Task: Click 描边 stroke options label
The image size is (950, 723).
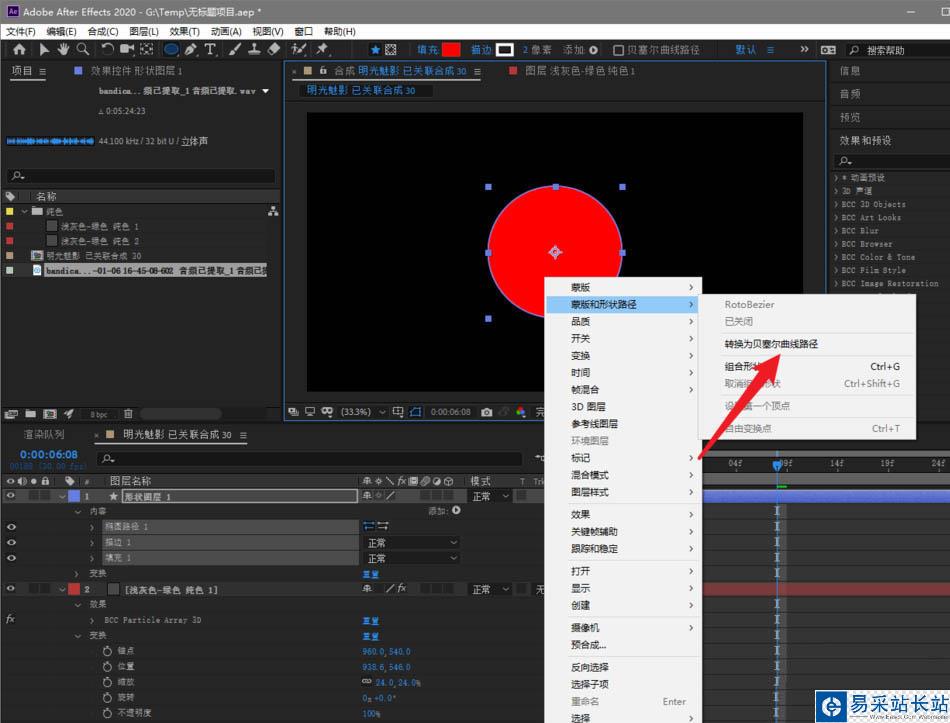Action: [x=482, y=50]
